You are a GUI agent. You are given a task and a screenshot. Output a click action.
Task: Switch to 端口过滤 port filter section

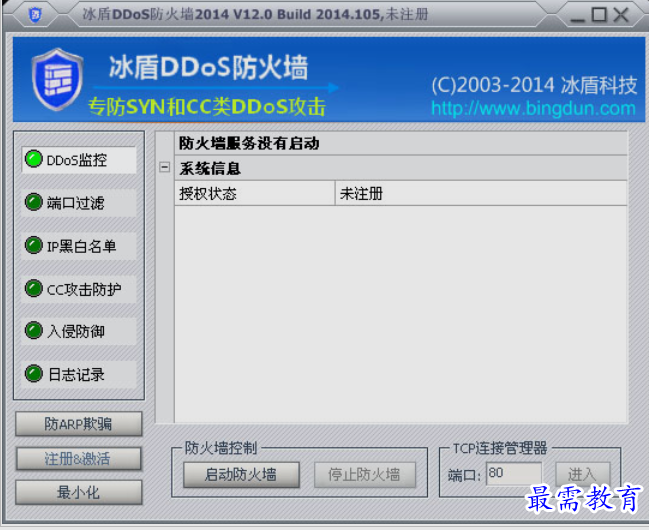click(x=79, y=203)
